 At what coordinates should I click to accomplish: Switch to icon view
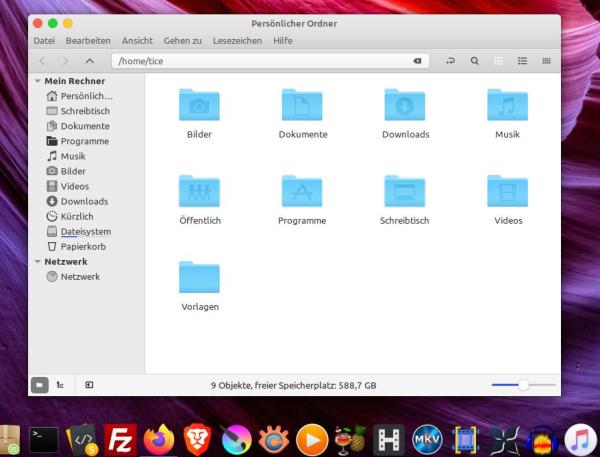[x=498, y=61]
